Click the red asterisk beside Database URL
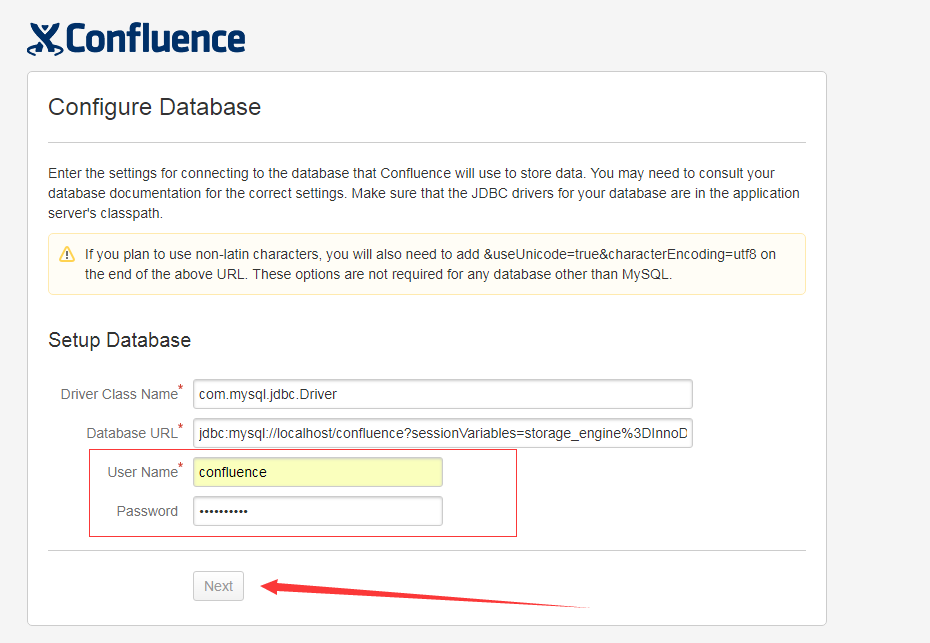930x643 pixels. 180,426
